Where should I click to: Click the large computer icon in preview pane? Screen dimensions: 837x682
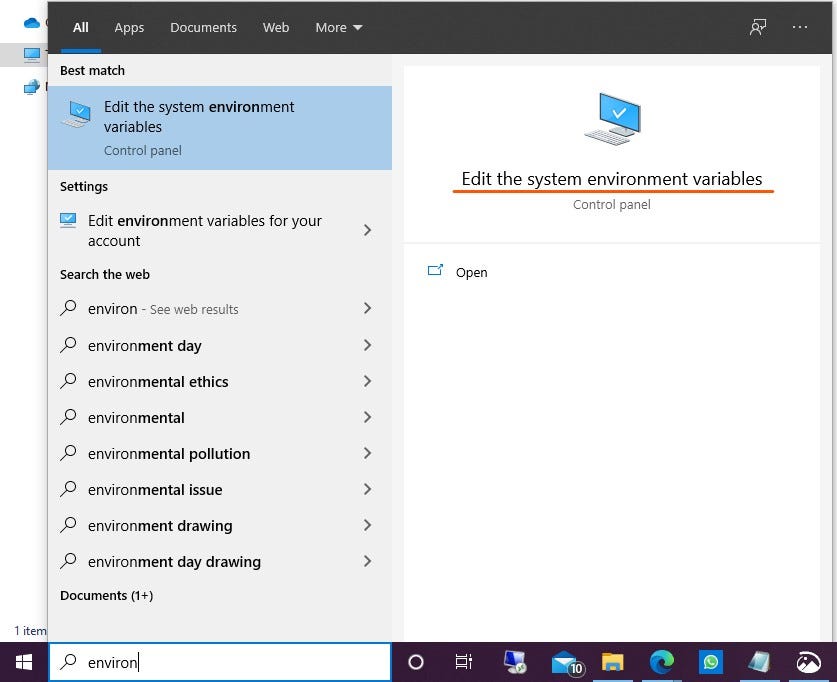coord(613,118)
